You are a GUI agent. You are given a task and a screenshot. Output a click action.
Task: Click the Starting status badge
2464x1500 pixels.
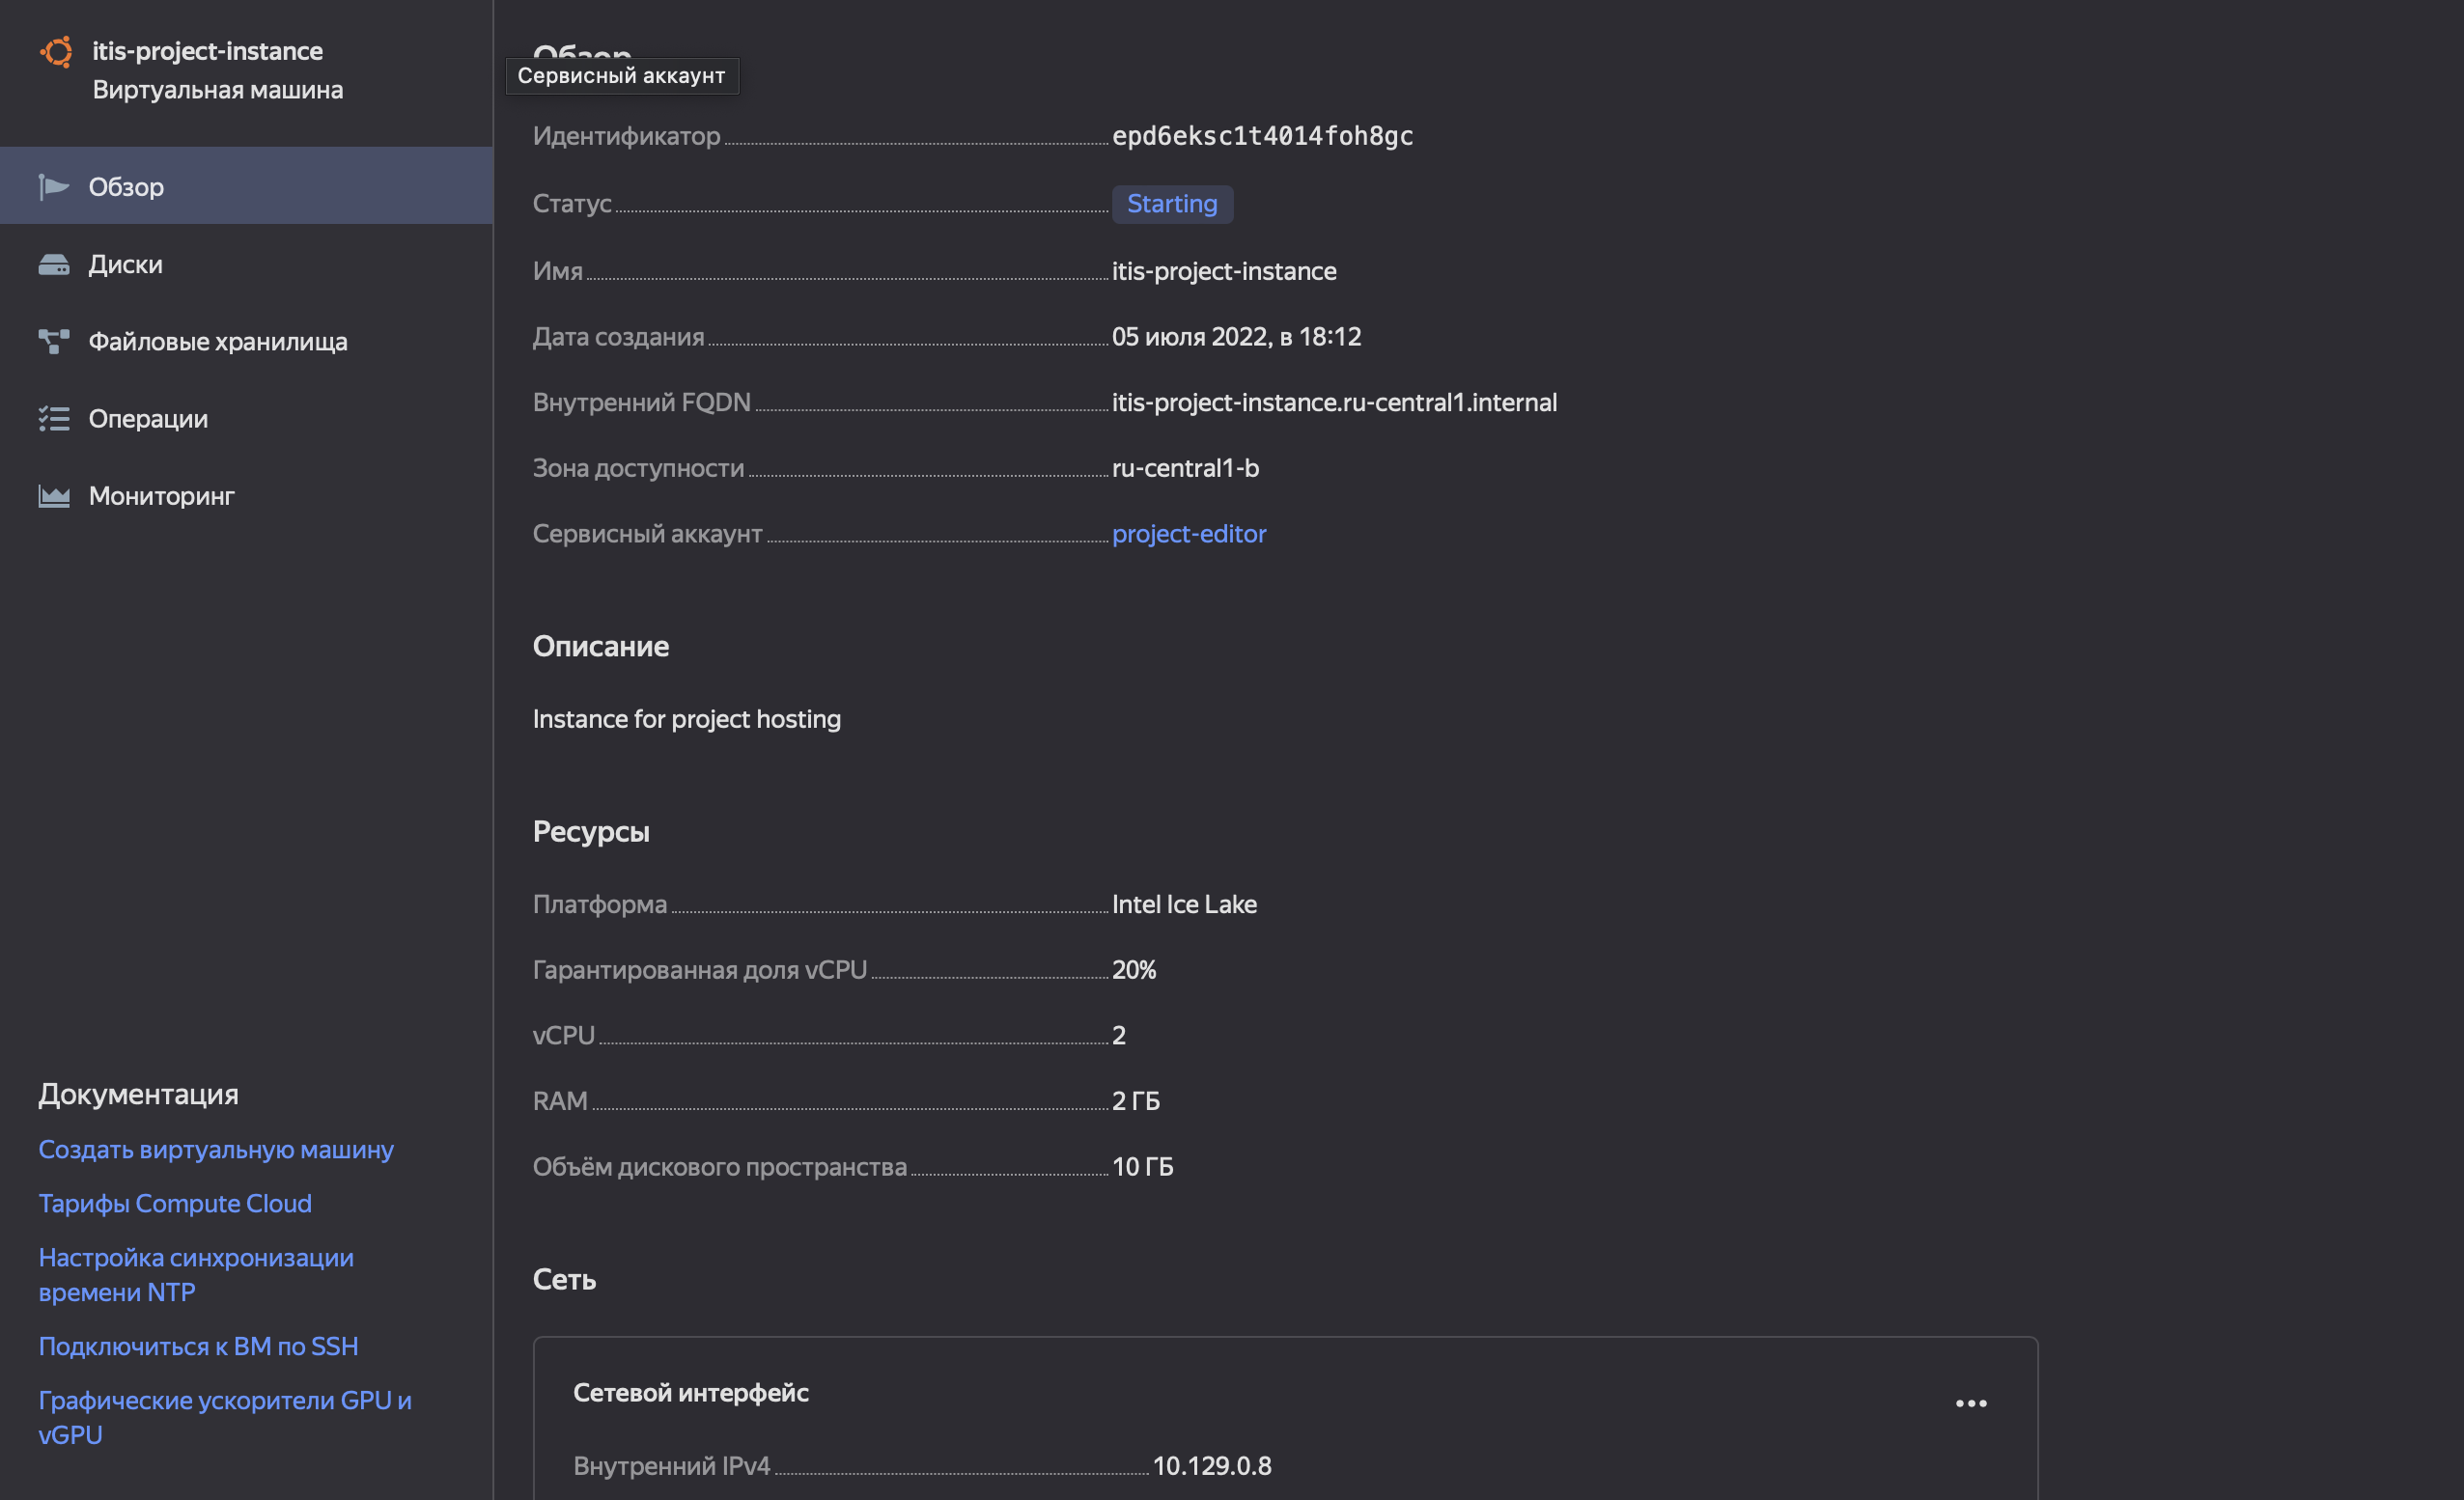point(1172,204)
